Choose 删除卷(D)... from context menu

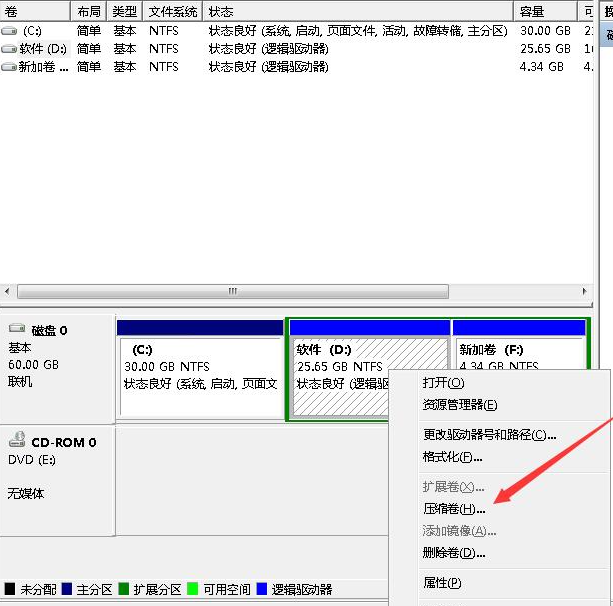click(454, 553)
